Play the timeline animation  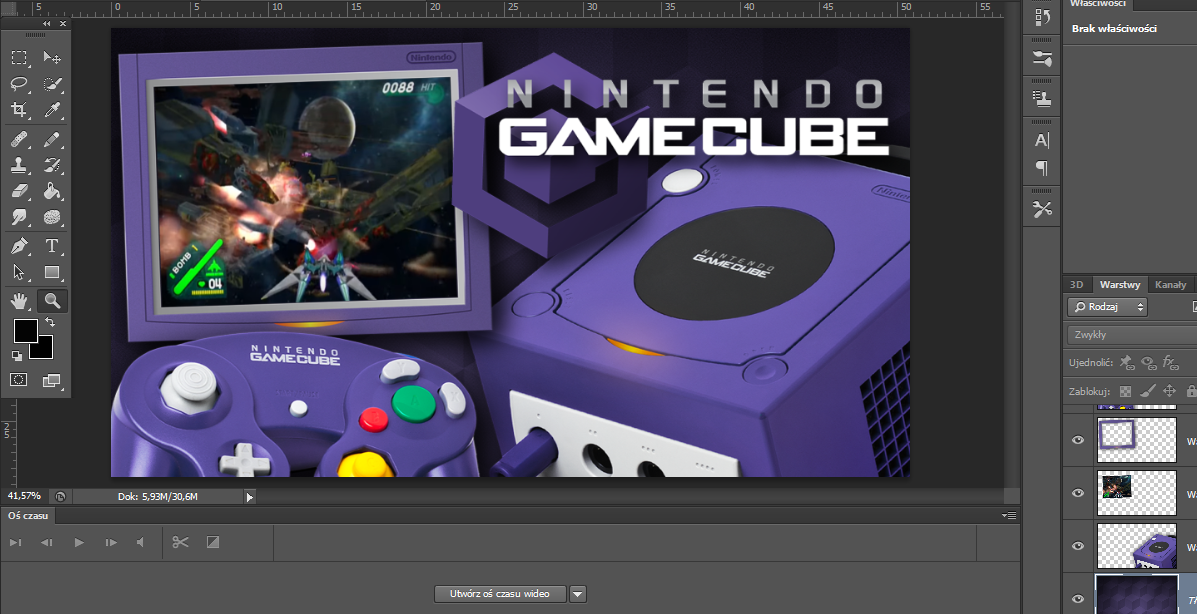pos(79,542)
